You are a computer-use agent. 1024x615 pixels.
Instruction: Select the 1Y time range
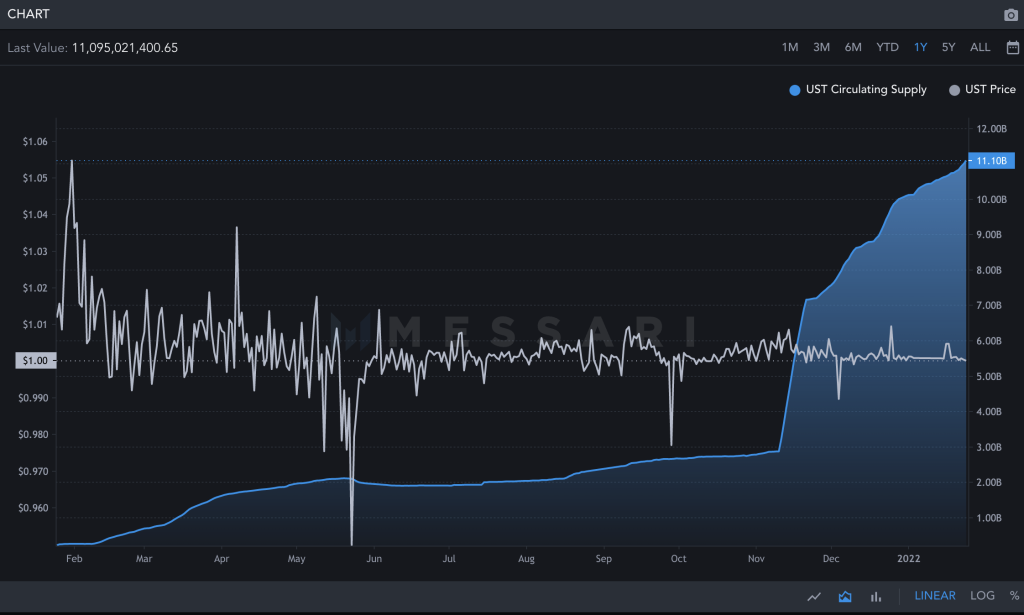coord(920,47)
